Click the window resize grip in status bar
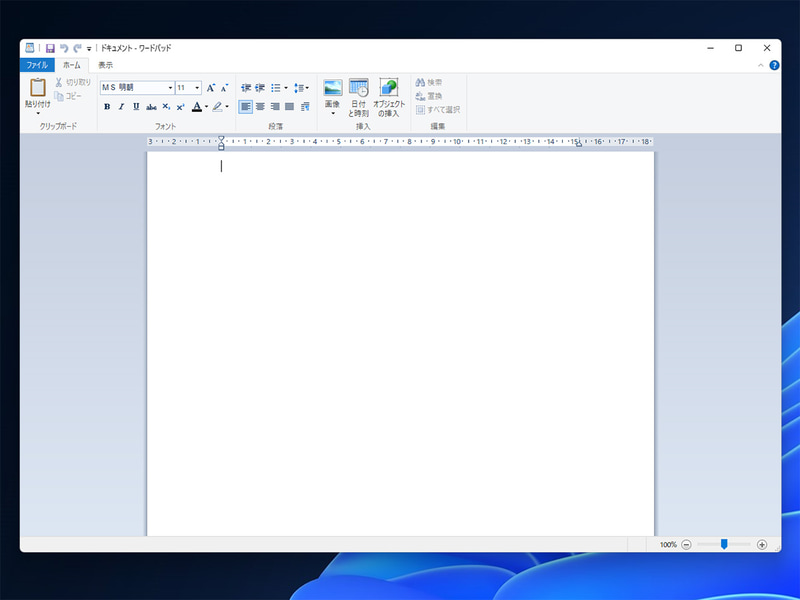This screenshot has width=800, height=600. (777, 548)
